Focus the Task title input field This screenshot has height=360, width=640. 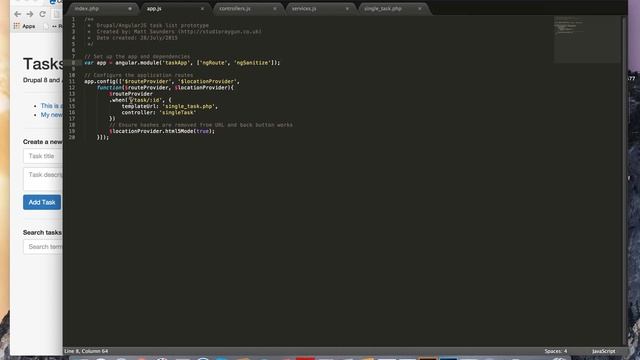43,156
